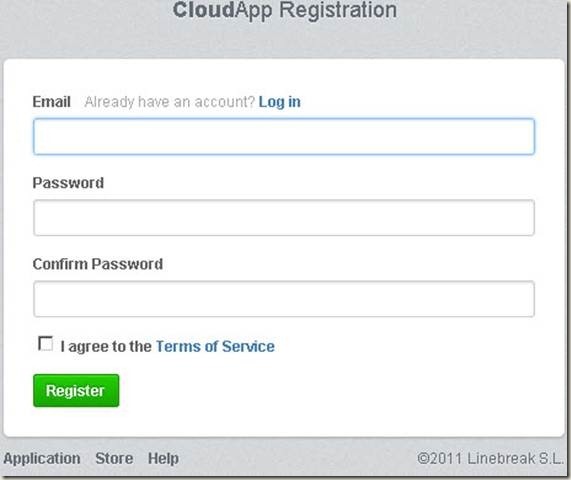Click the 'Already have an account?' text
The width and height of the screenshot is (571, 480).
[x=169, y=102]
